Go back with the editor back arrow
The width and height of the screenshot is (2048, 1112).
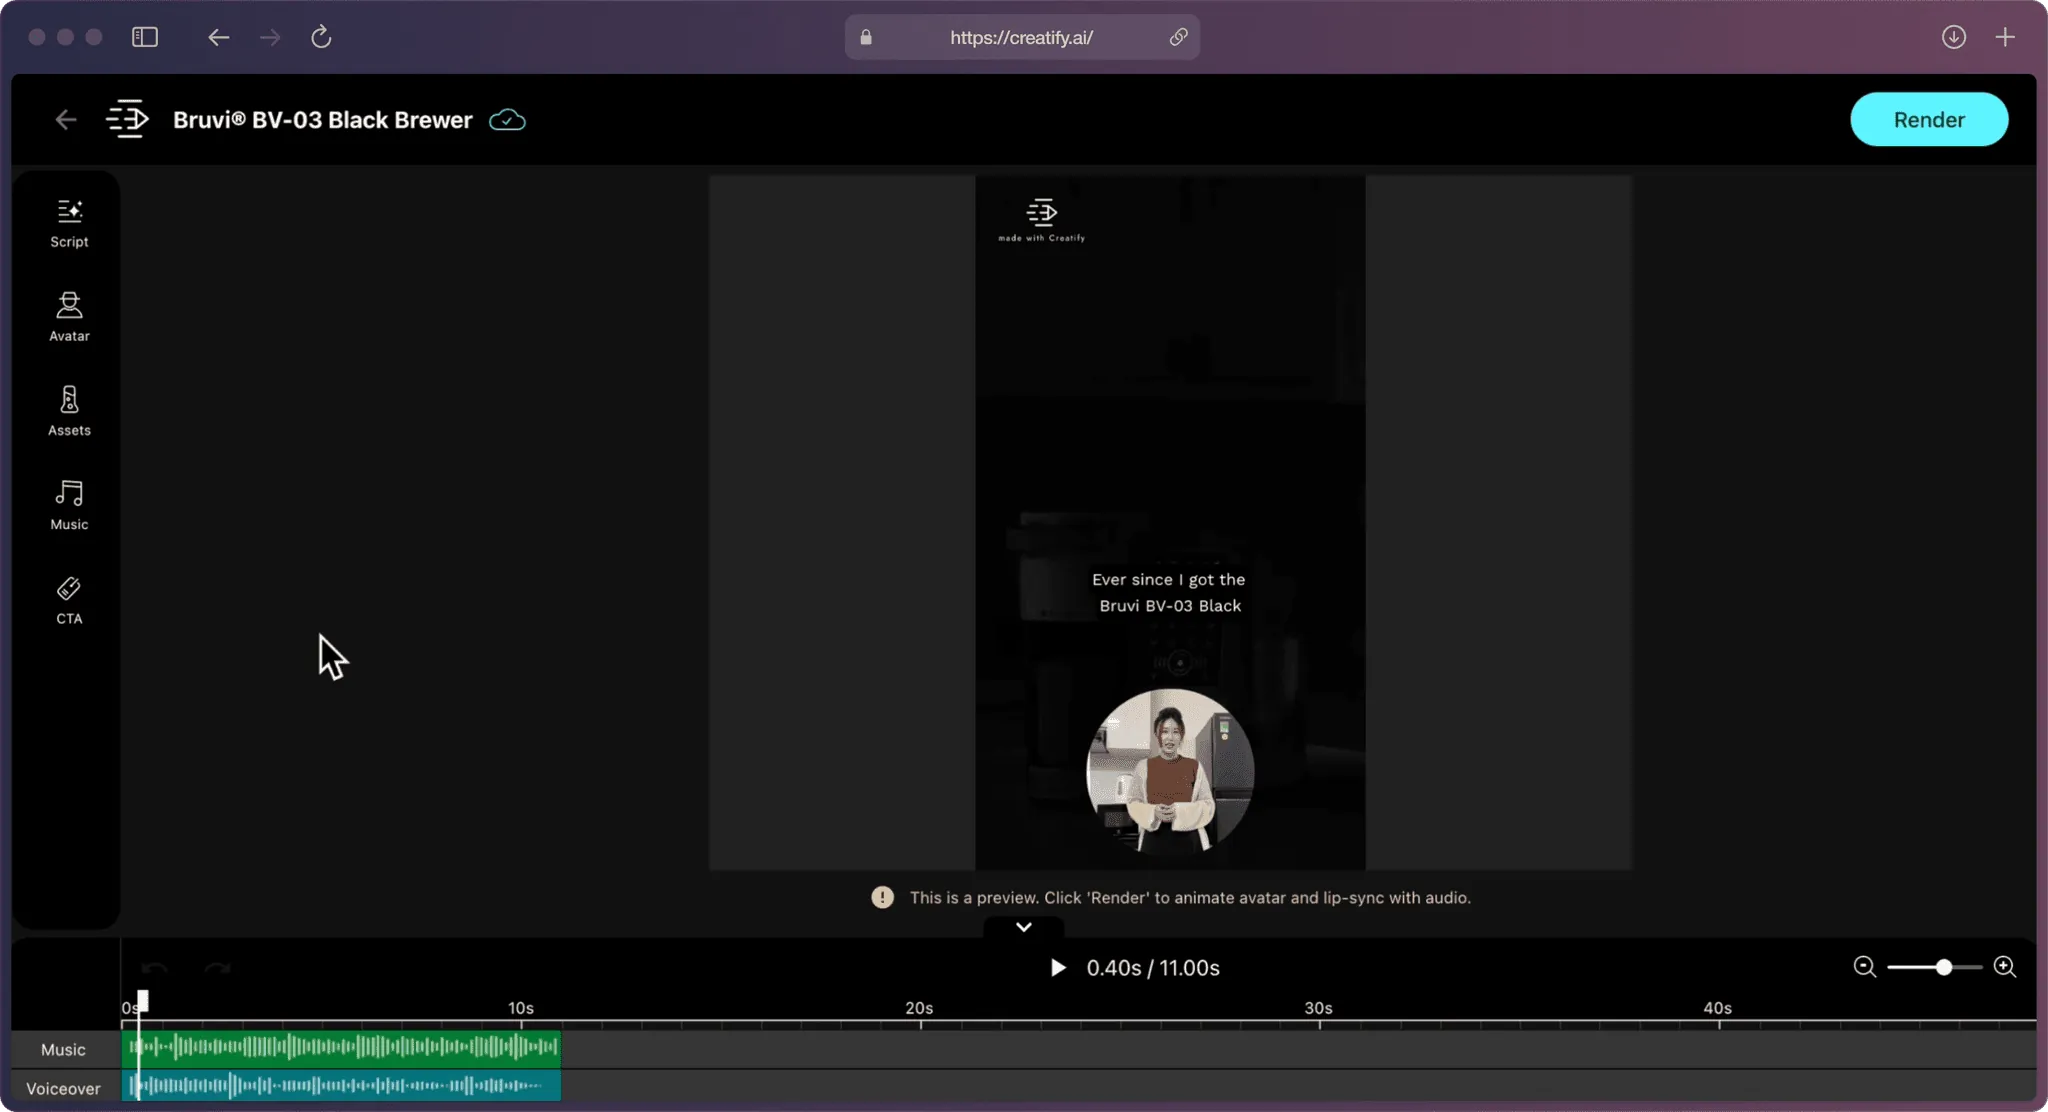coord(66,120)
